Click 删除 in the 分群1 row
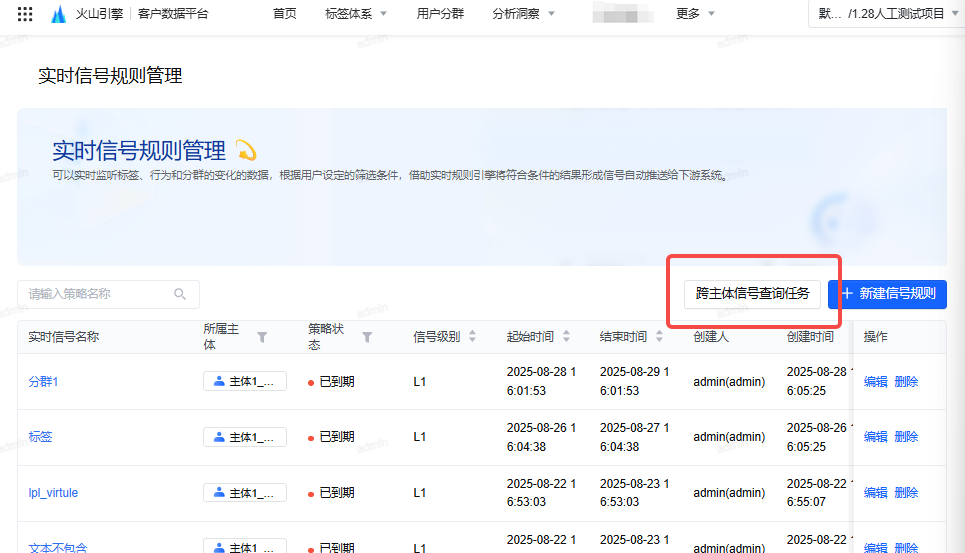The image size is (965, 553). pos(906,381)
